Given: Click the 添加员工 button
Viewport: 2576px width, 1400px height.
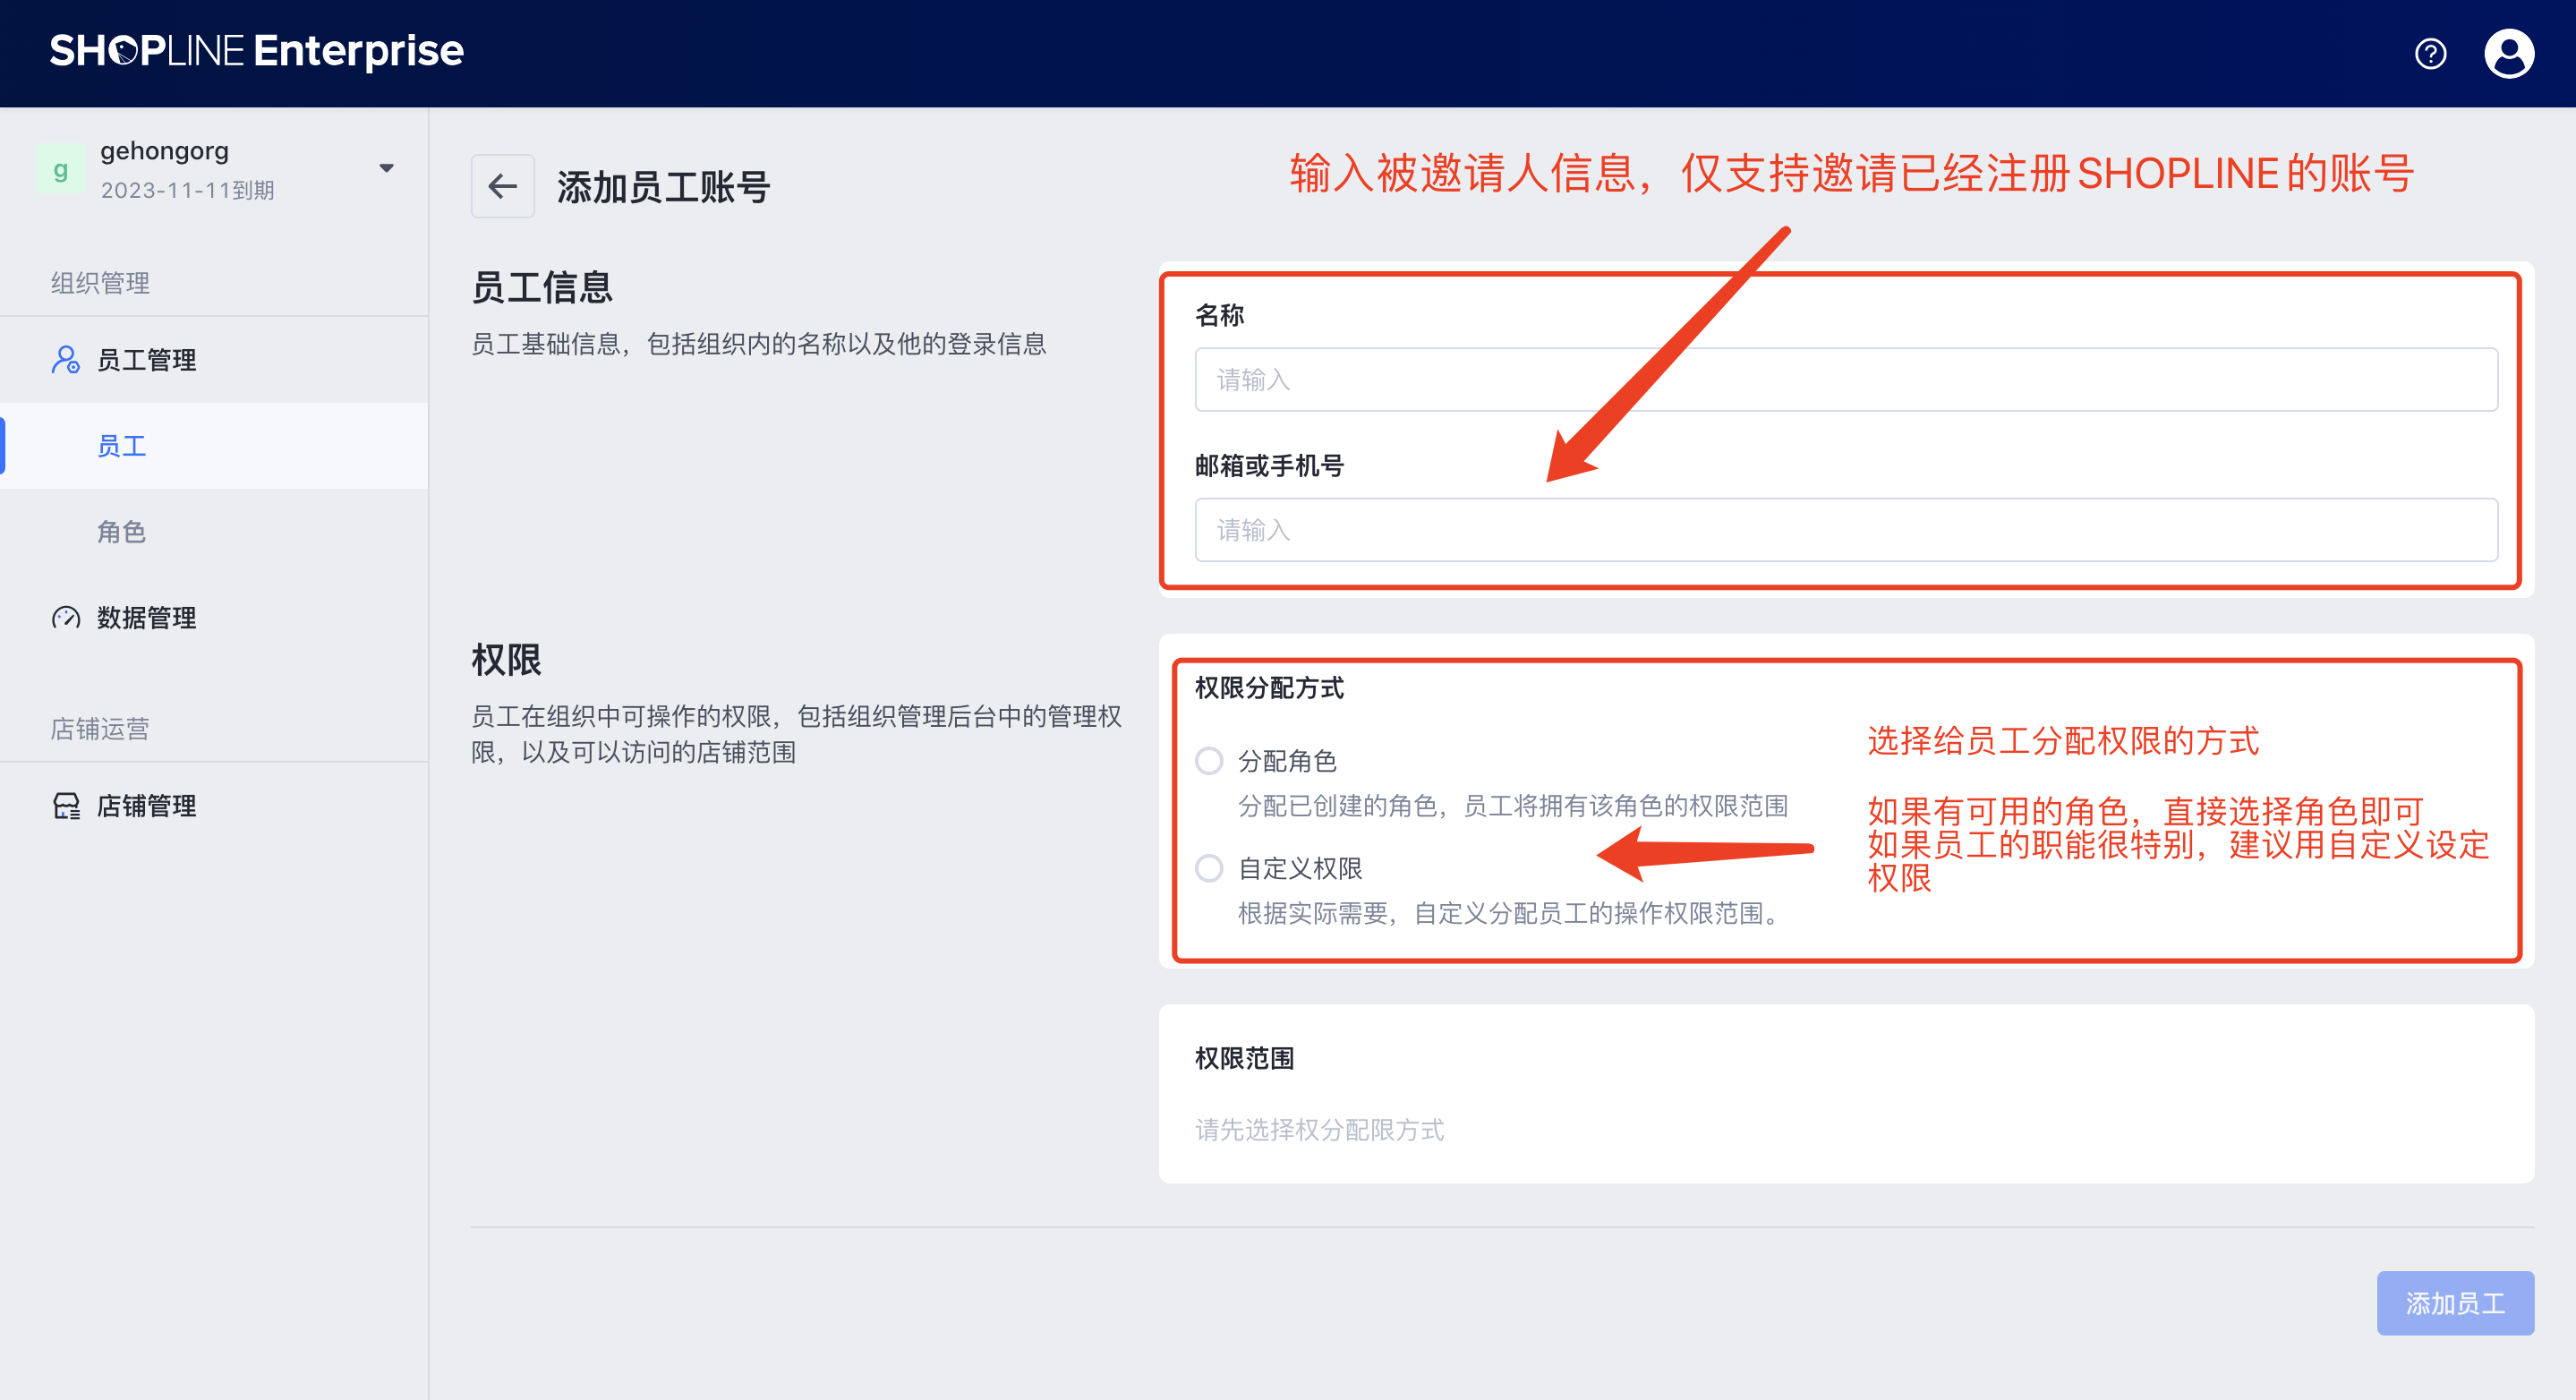Looking at the screenshot, I should [2454, 1303].
